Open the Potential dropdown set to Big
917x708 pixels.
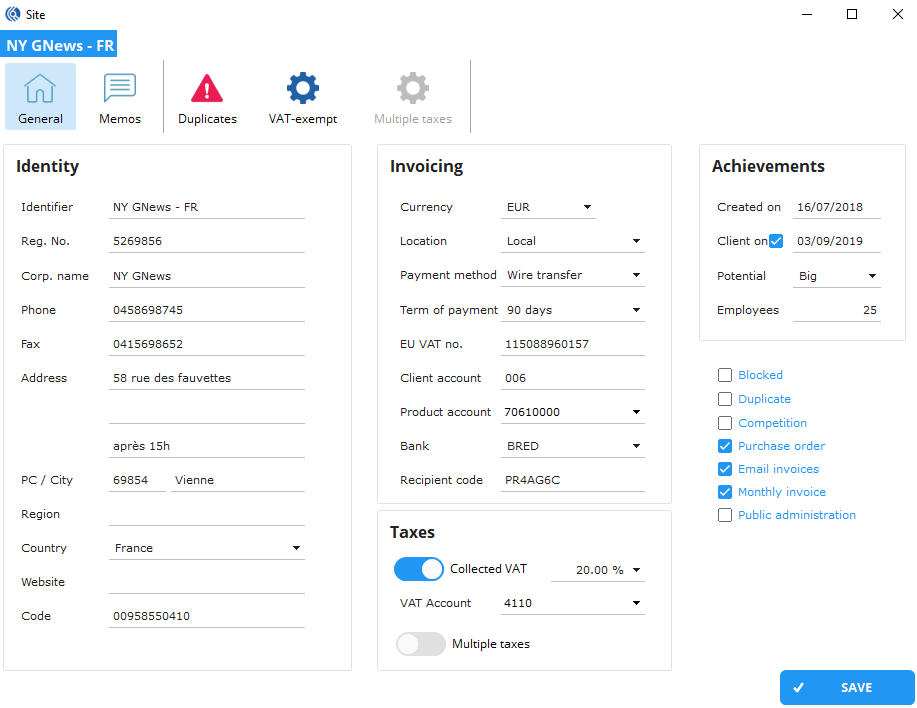tap(870, 275)
